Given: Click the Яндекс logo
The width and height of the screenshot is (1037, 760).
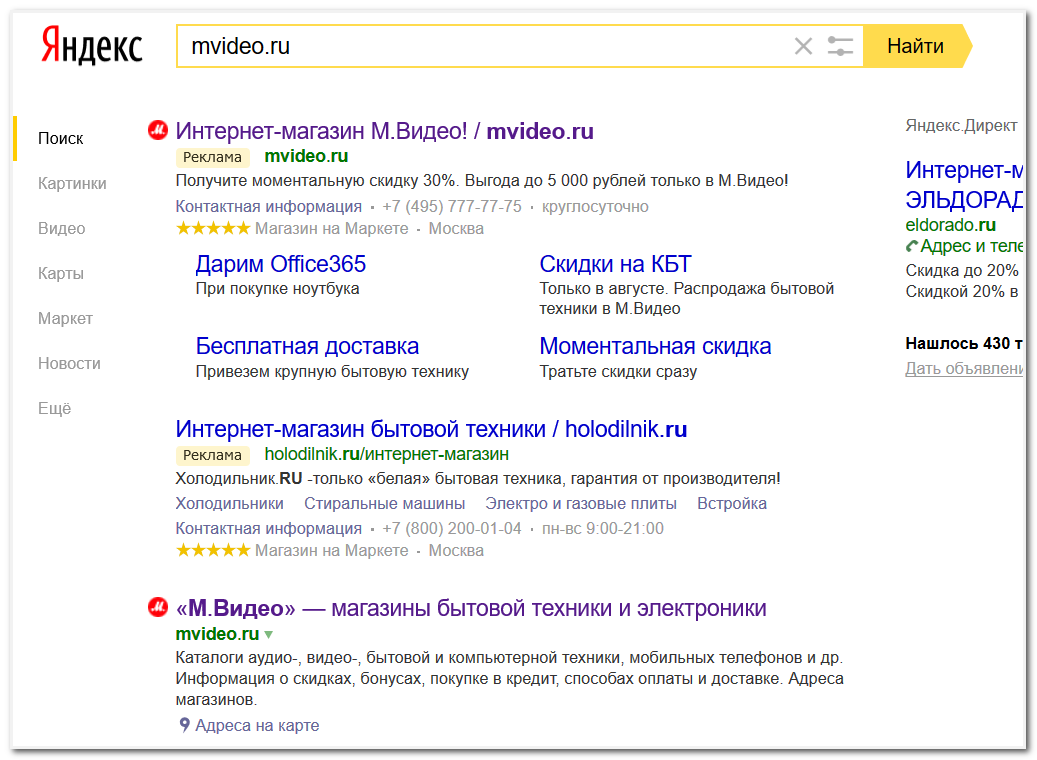Looking at the screenshot, I should (x=91, y=46).
